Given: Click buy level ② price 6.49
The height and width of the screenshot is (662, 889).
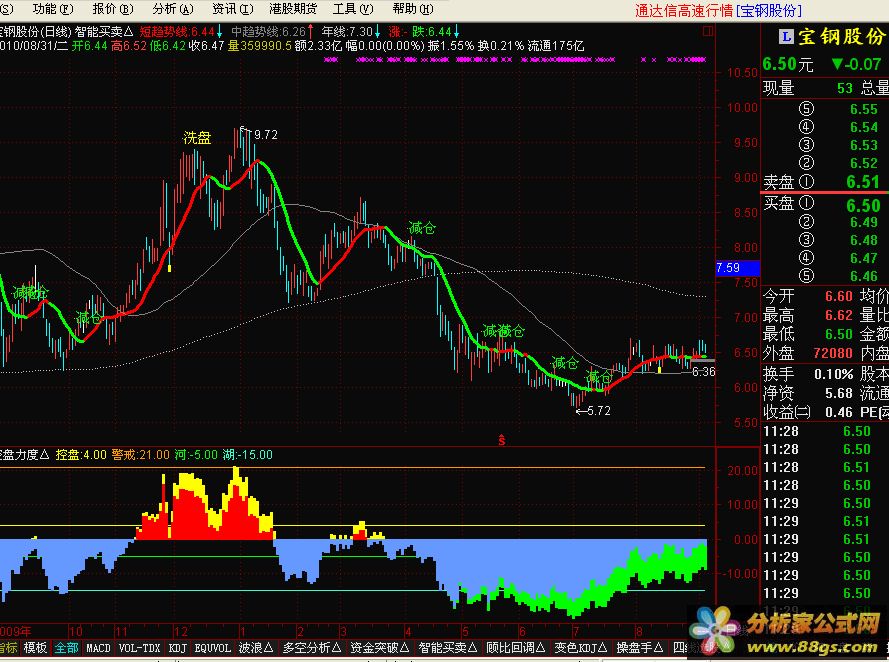Looking at the screenshot, I should (x=863, y=222).
